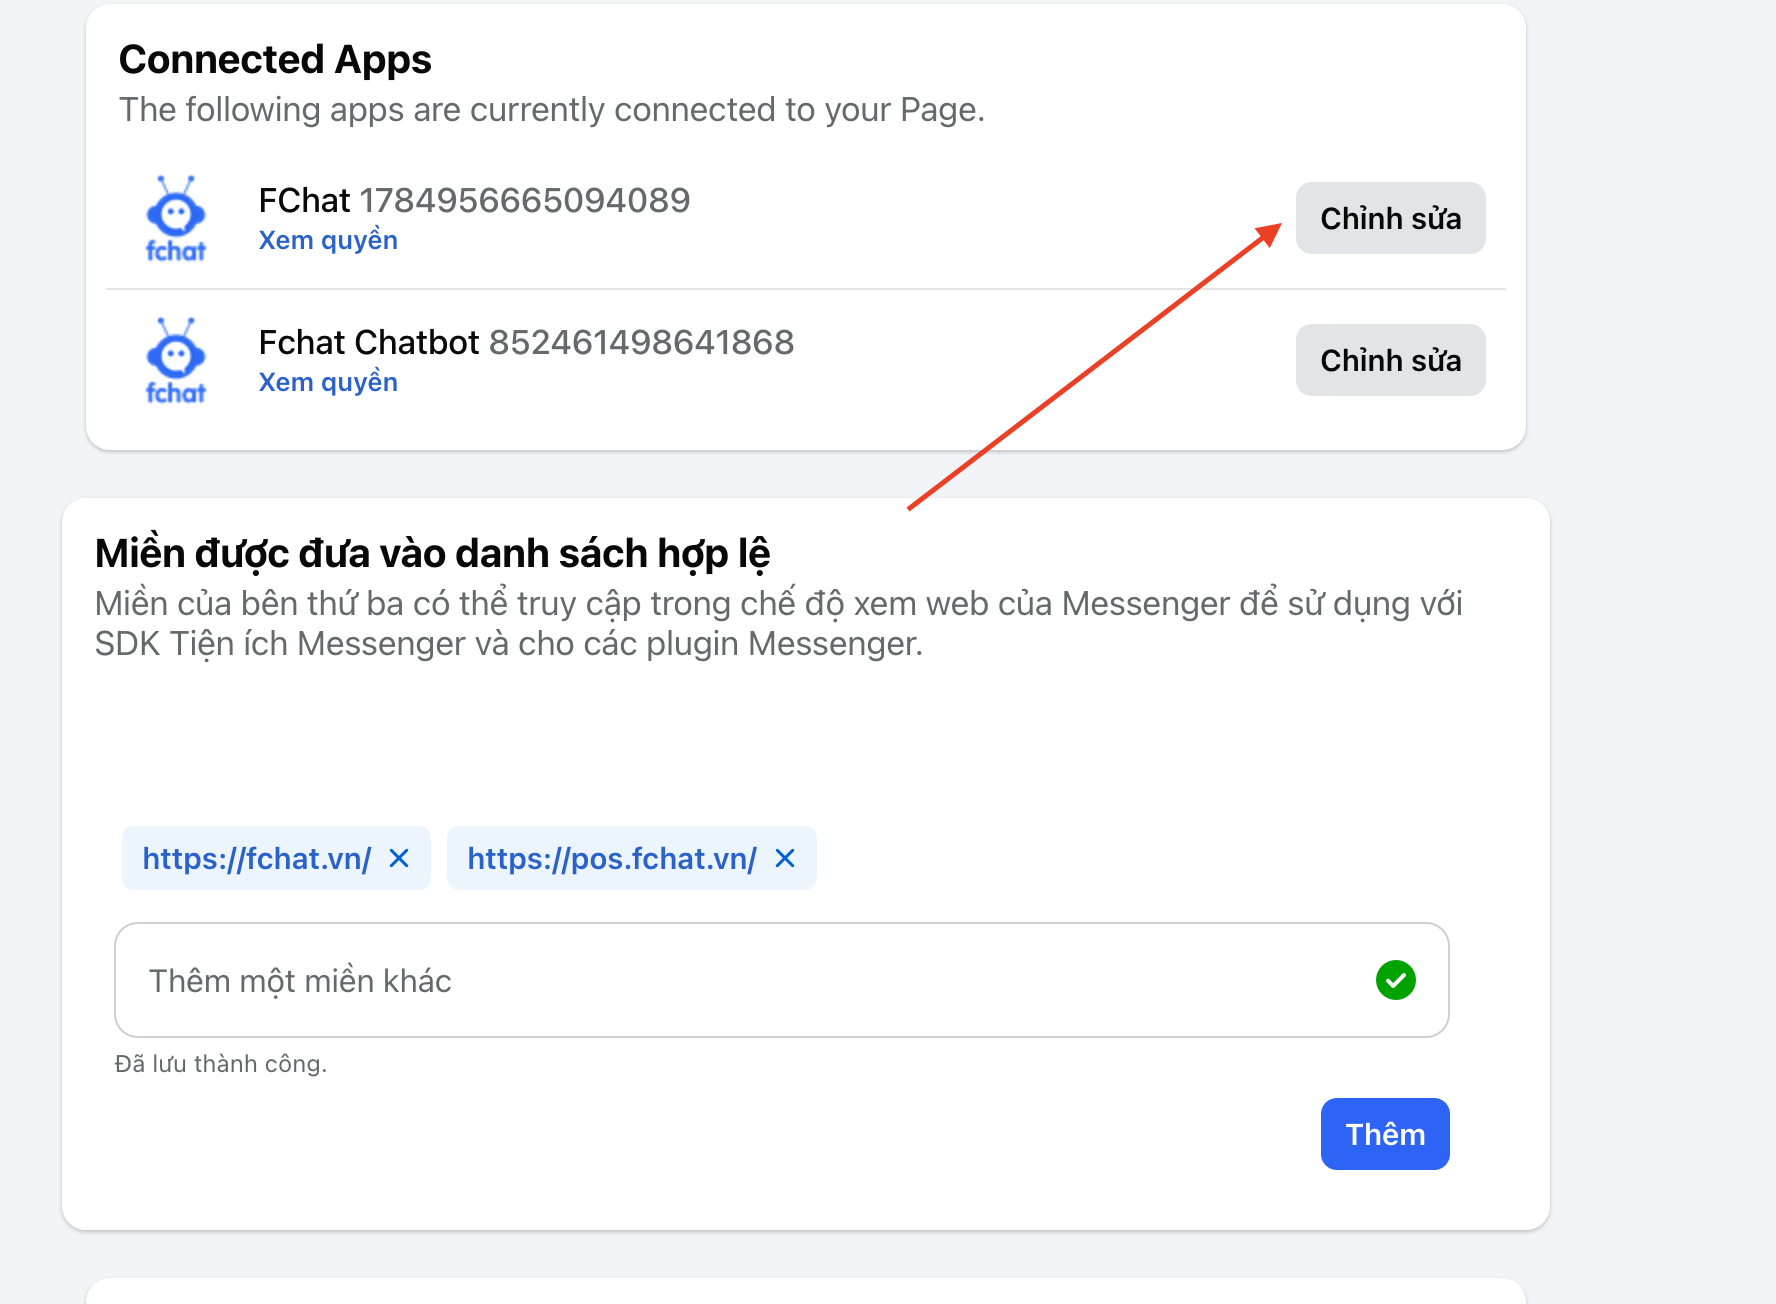The width and height of the screenshot is (1776, 1304).
Task: Click the blue Thêm button
Action: coord(1384,1134)
